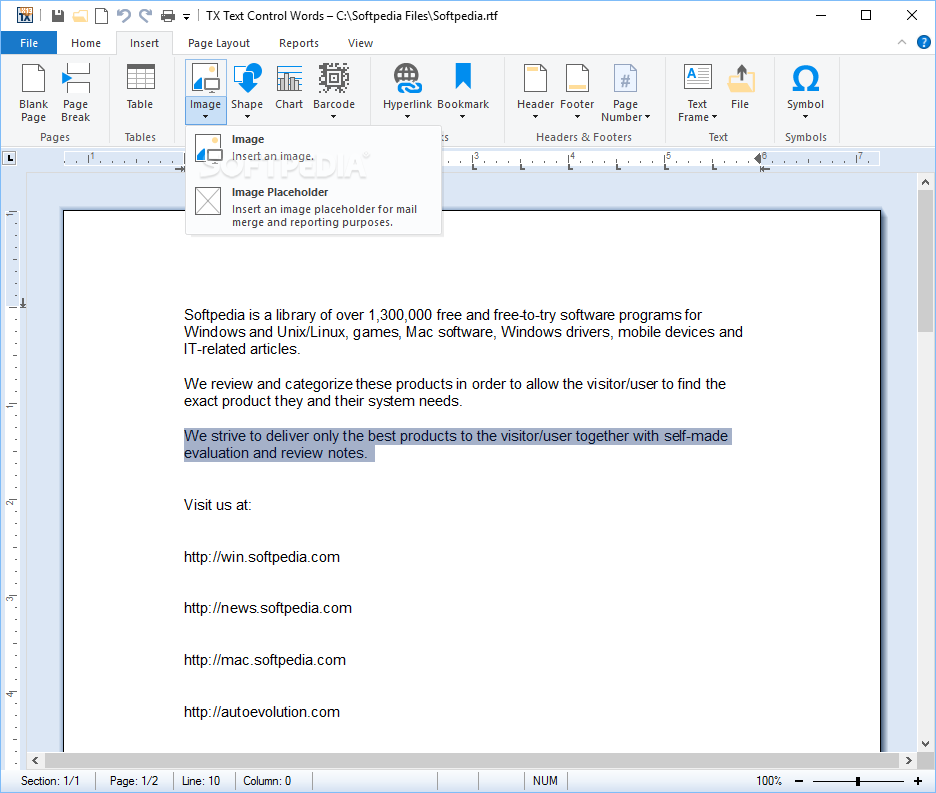Screen dimensions: 936x793
Task: Insert a Table
Action: (140, 87)
